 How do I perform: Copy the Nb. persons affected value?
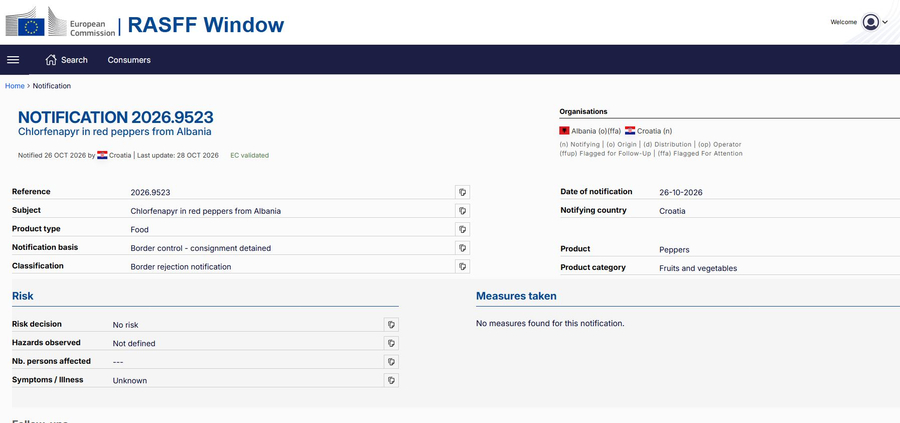tap(391, 362)
